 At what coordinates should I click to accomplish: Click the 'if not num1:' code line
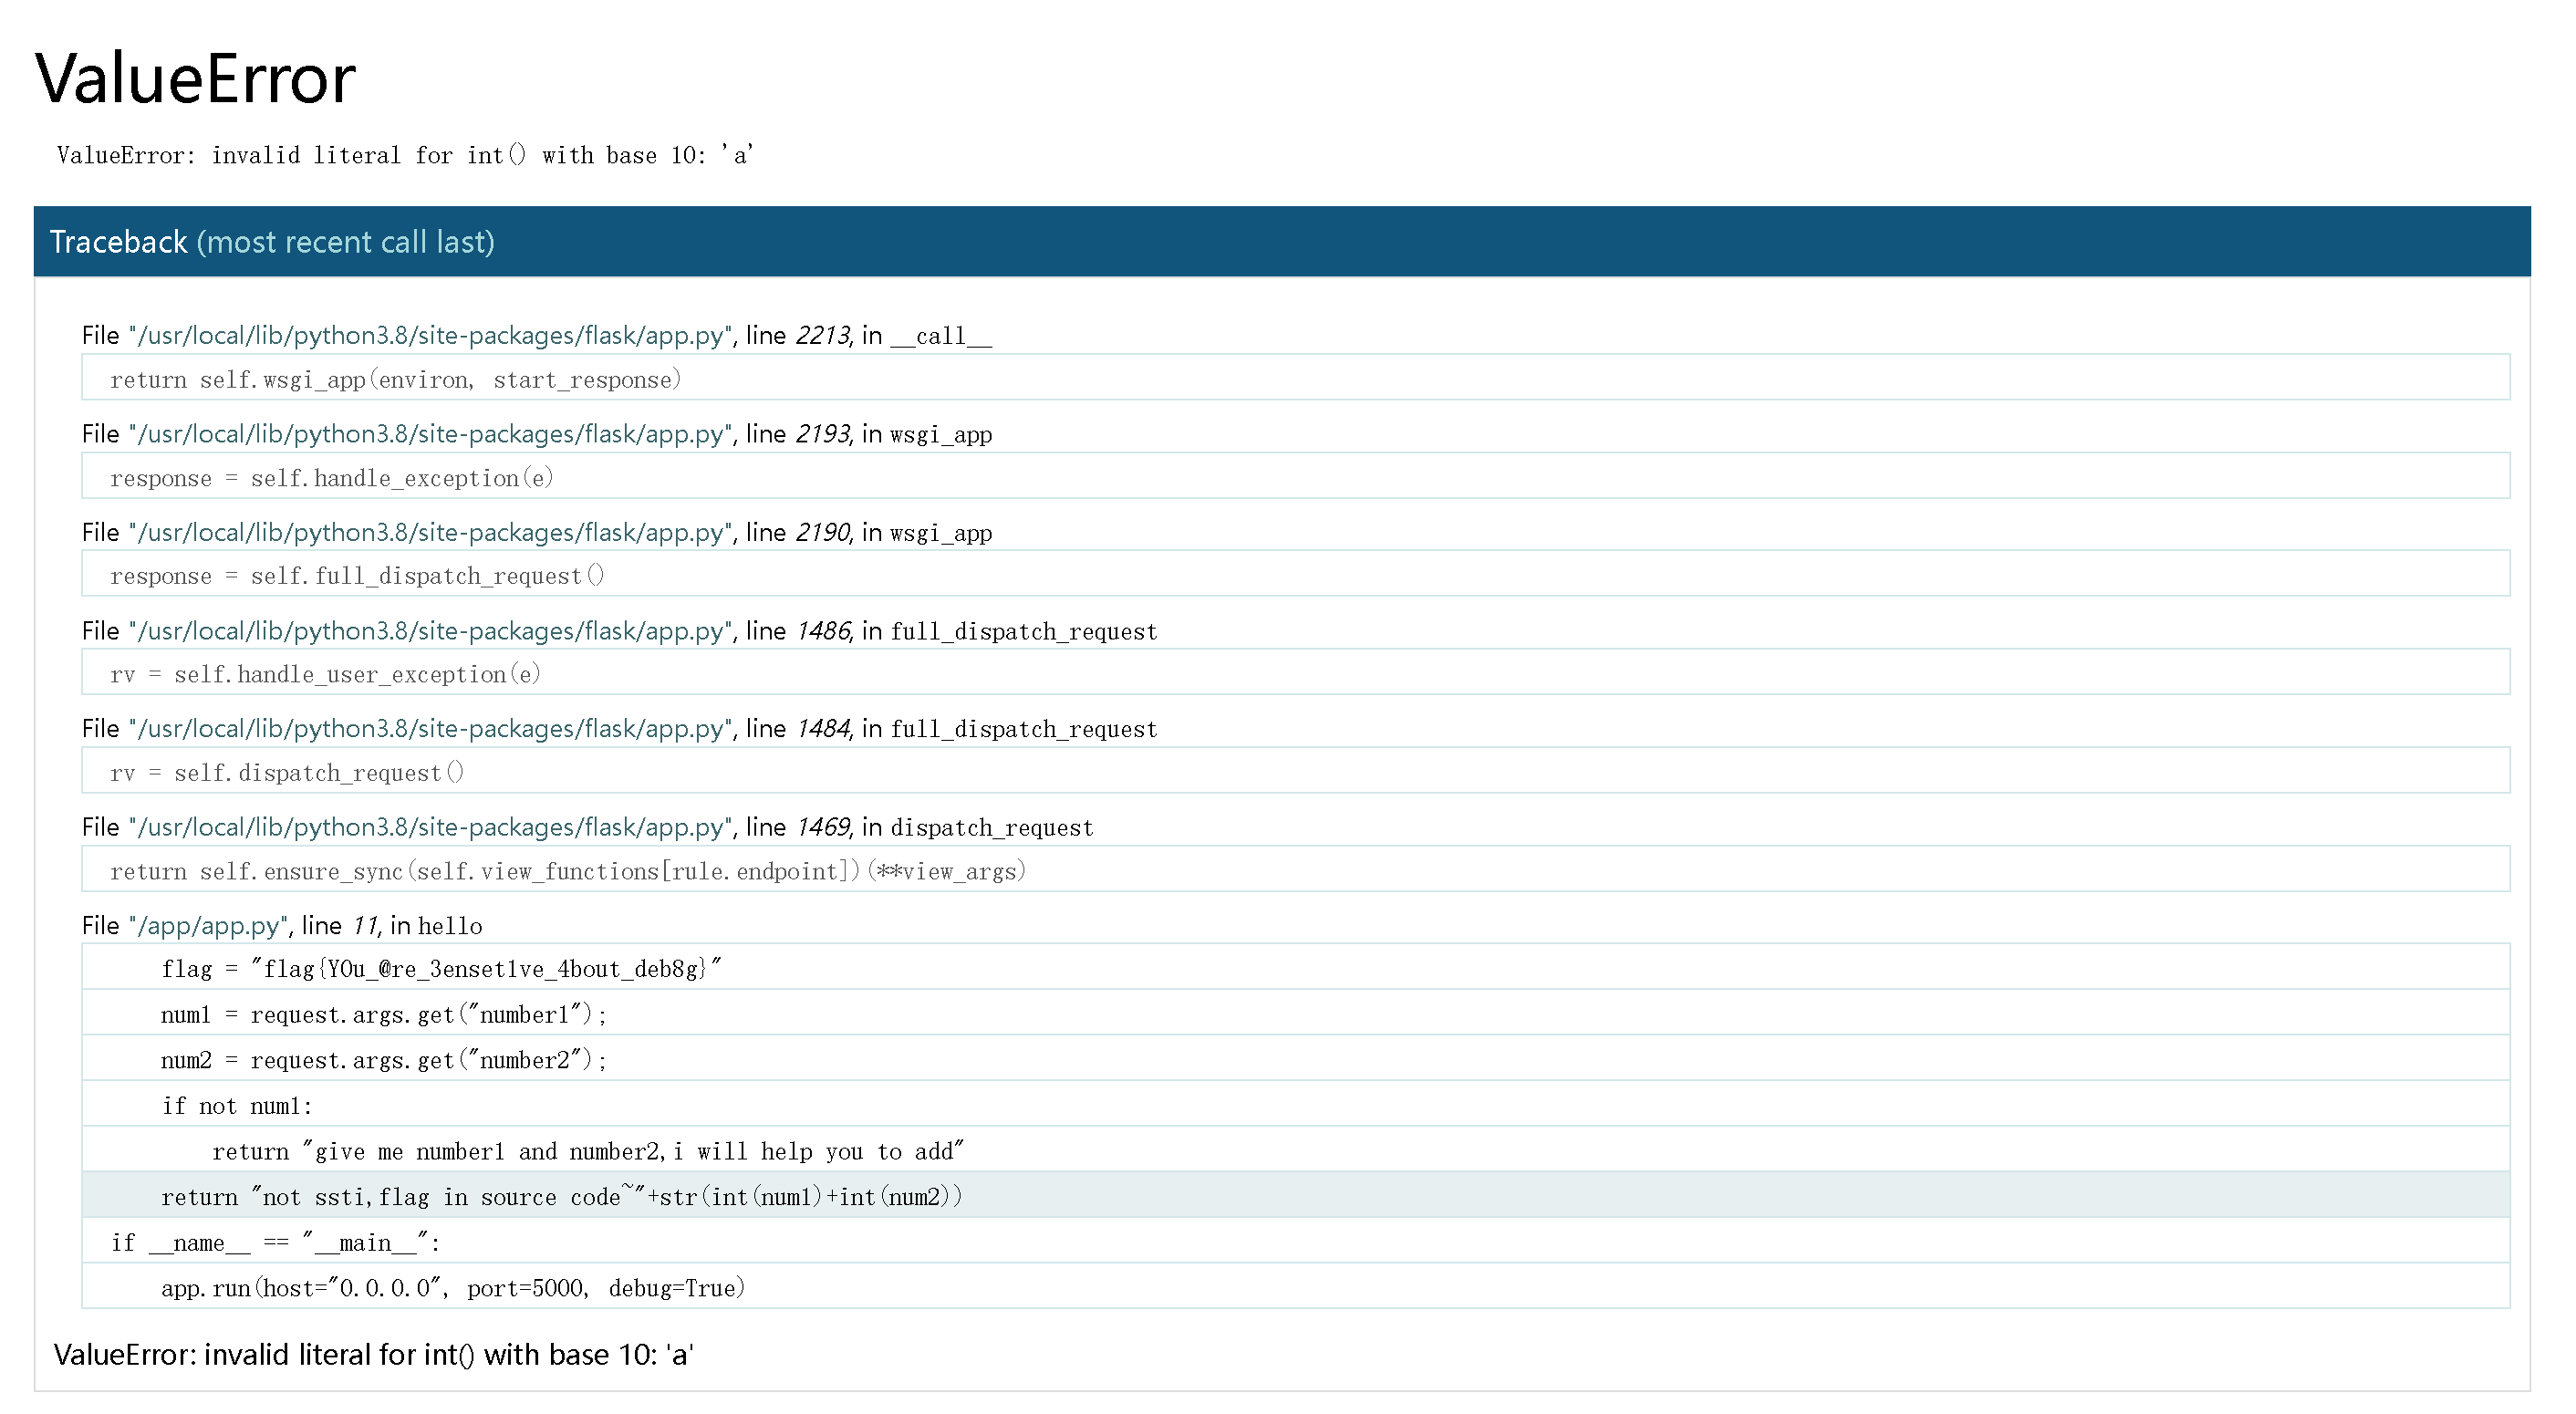point(237,1106)
